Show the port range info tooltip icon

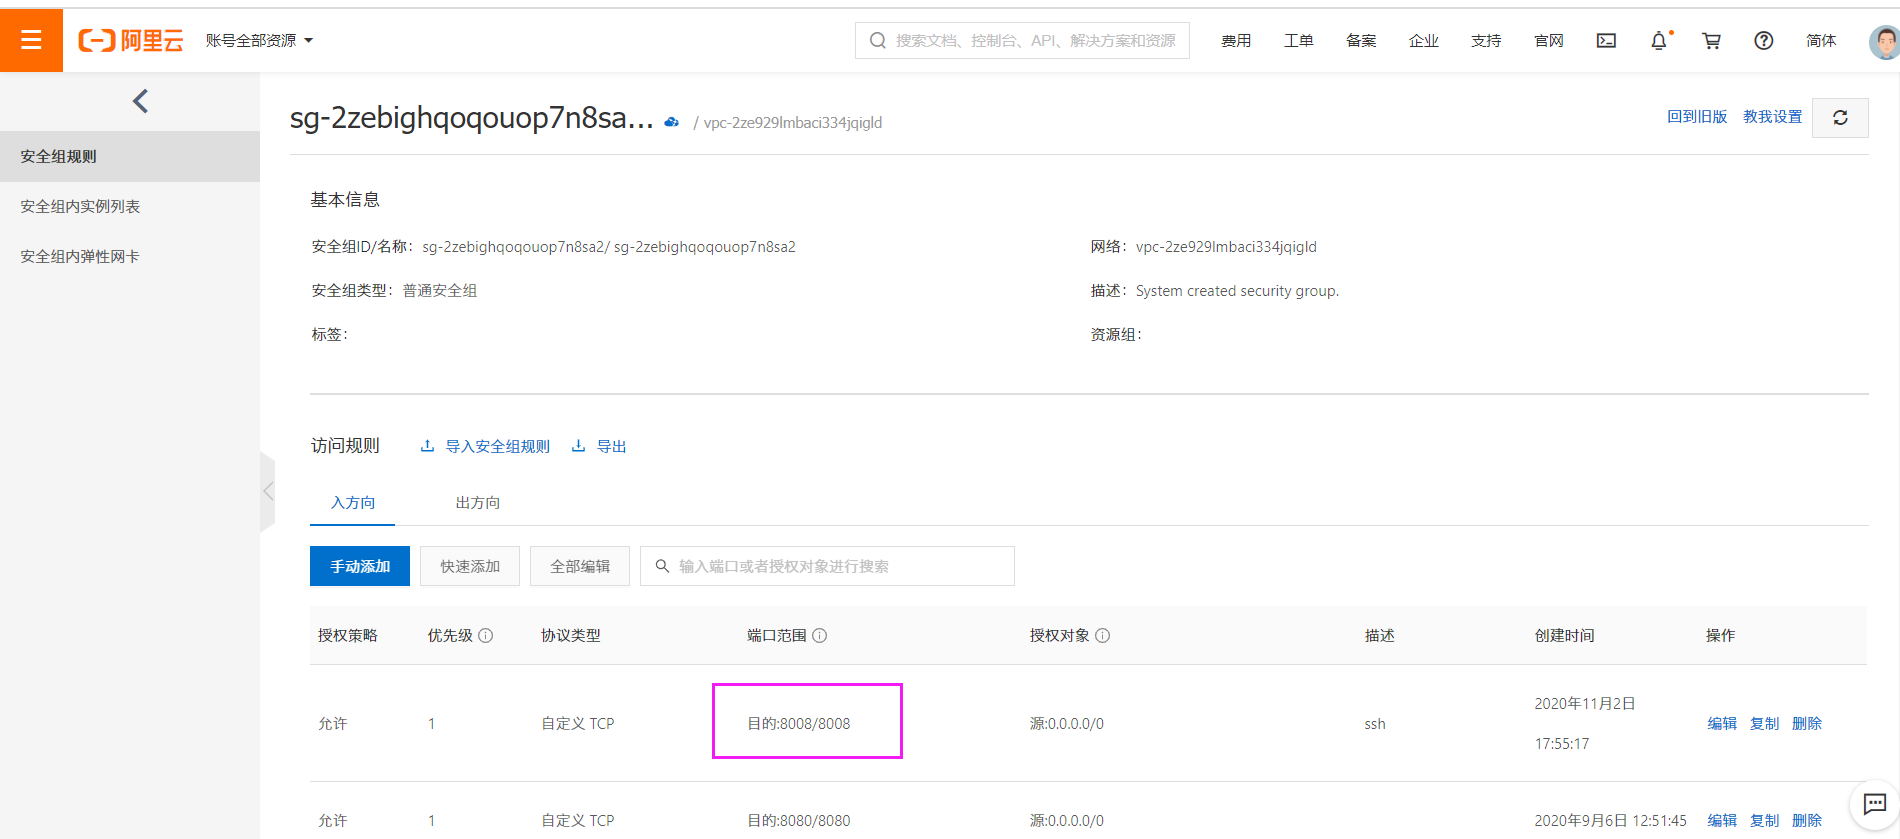(x=820, y=636)
